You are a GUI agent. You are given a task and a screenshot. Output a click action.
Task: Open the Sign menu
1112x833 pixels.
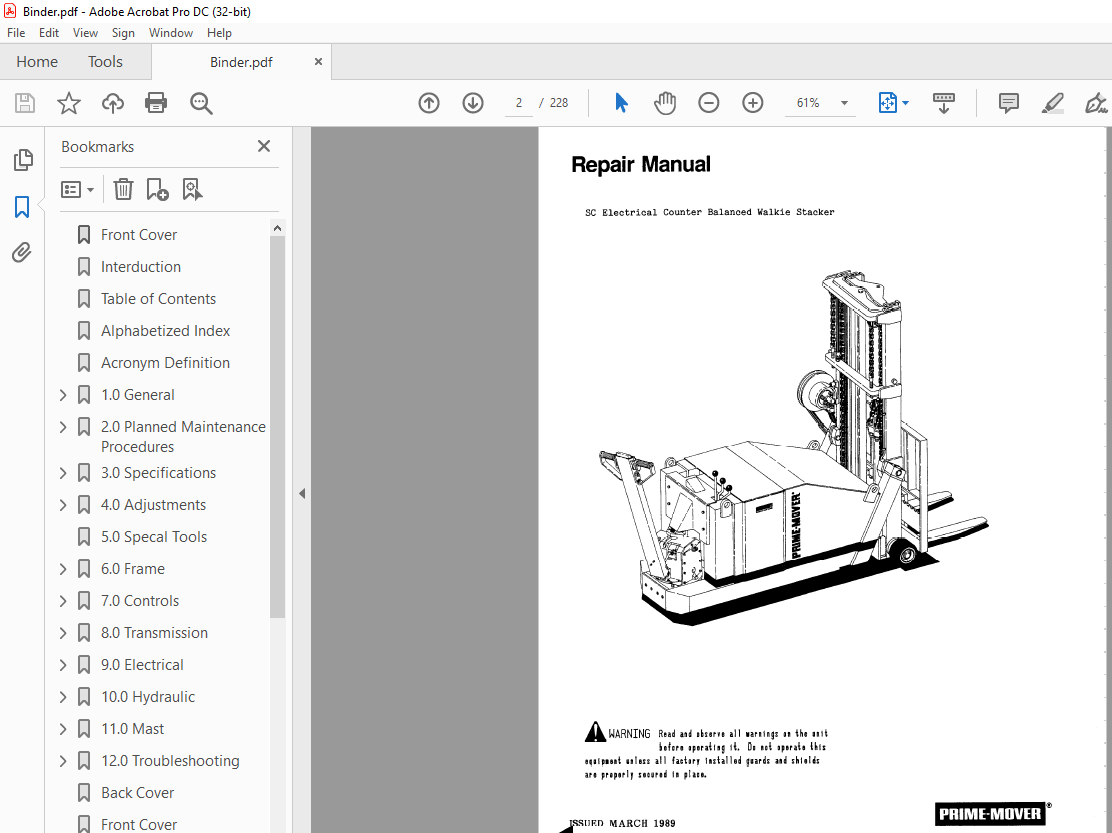coord(123,33)
